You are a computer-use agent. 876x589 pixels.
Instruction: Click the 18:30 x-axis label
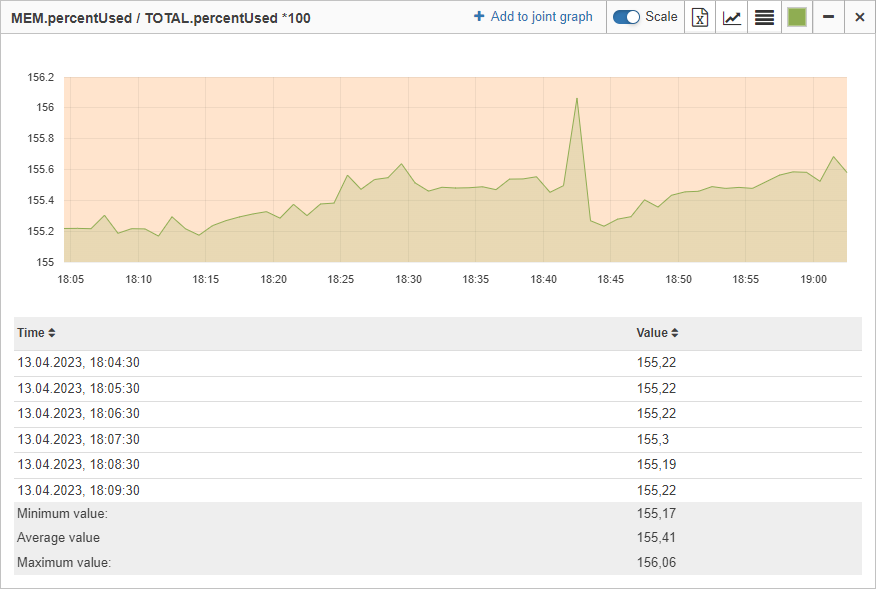408,279
